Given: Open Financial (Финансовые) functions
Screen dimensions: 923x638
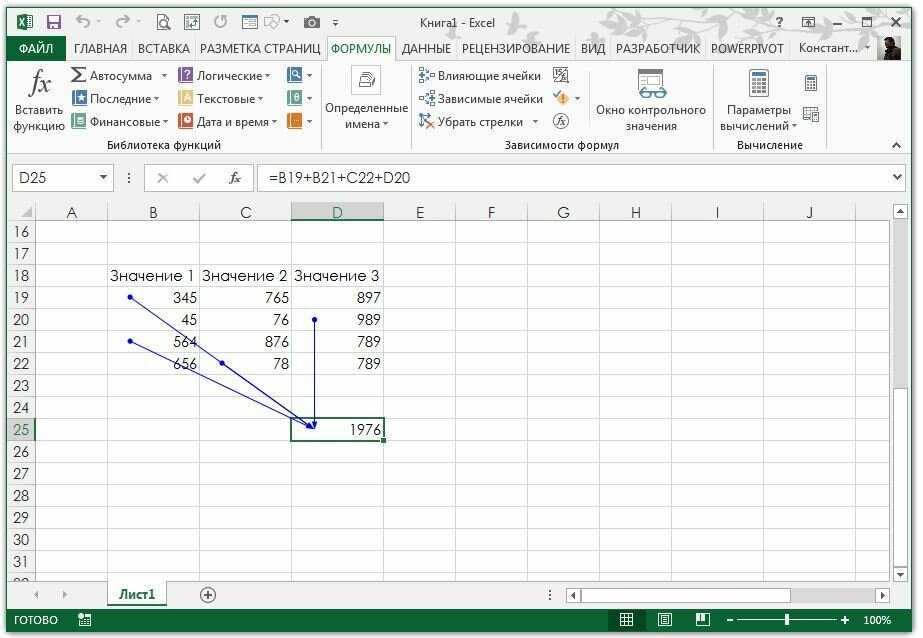Looking at the screenshot, I should (119, 121).
